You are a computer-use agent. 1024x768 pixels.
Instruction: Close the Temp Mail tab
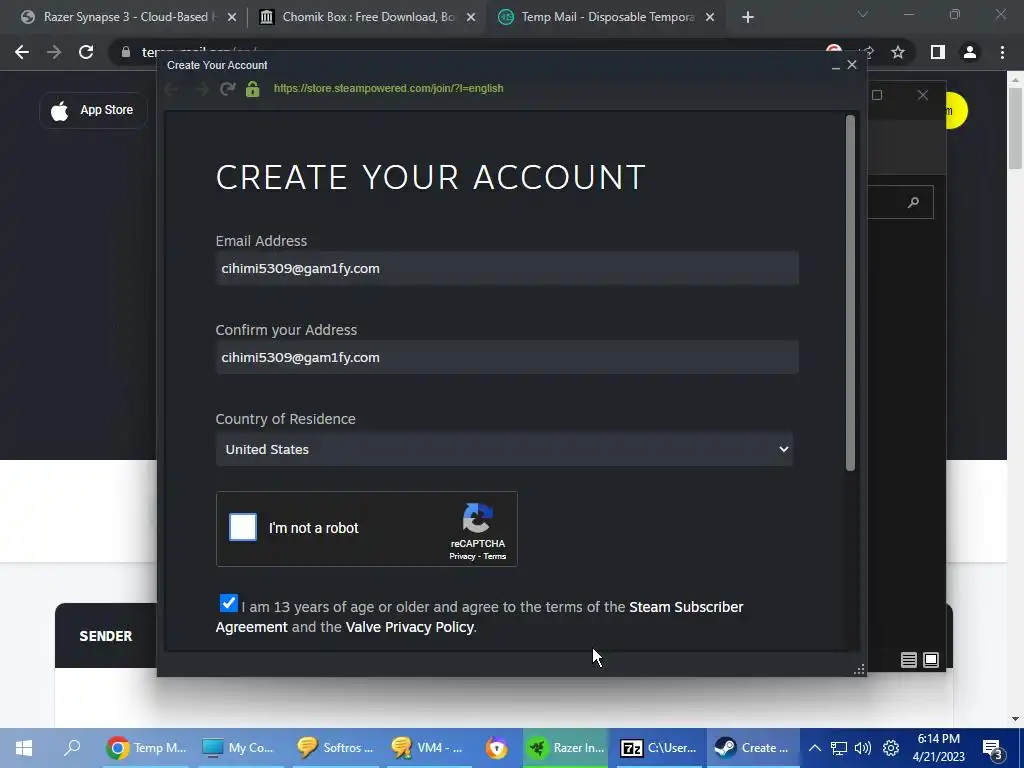coord(710,18)
